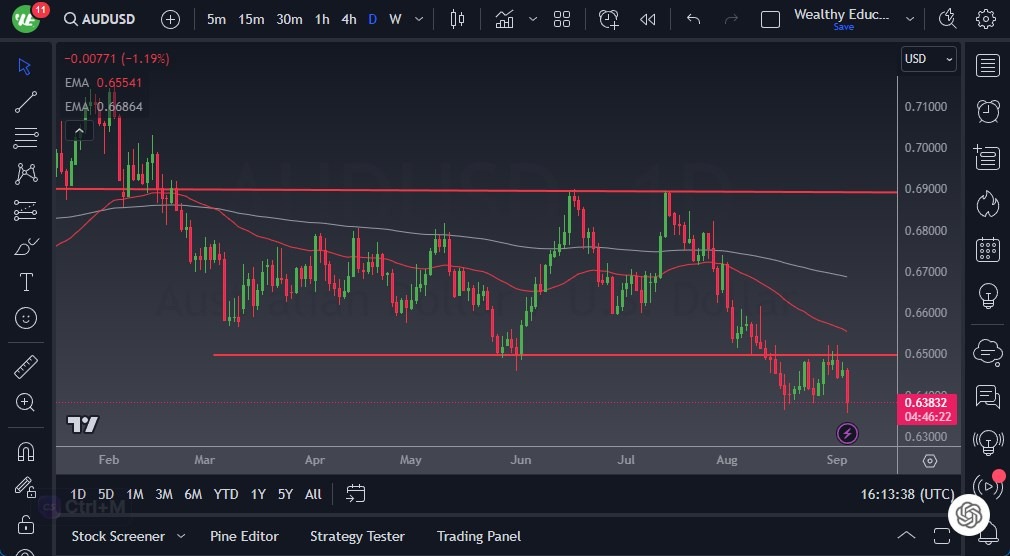
Task: Expand the Wealthy Education layout dropdown
Action: (909, 19)
